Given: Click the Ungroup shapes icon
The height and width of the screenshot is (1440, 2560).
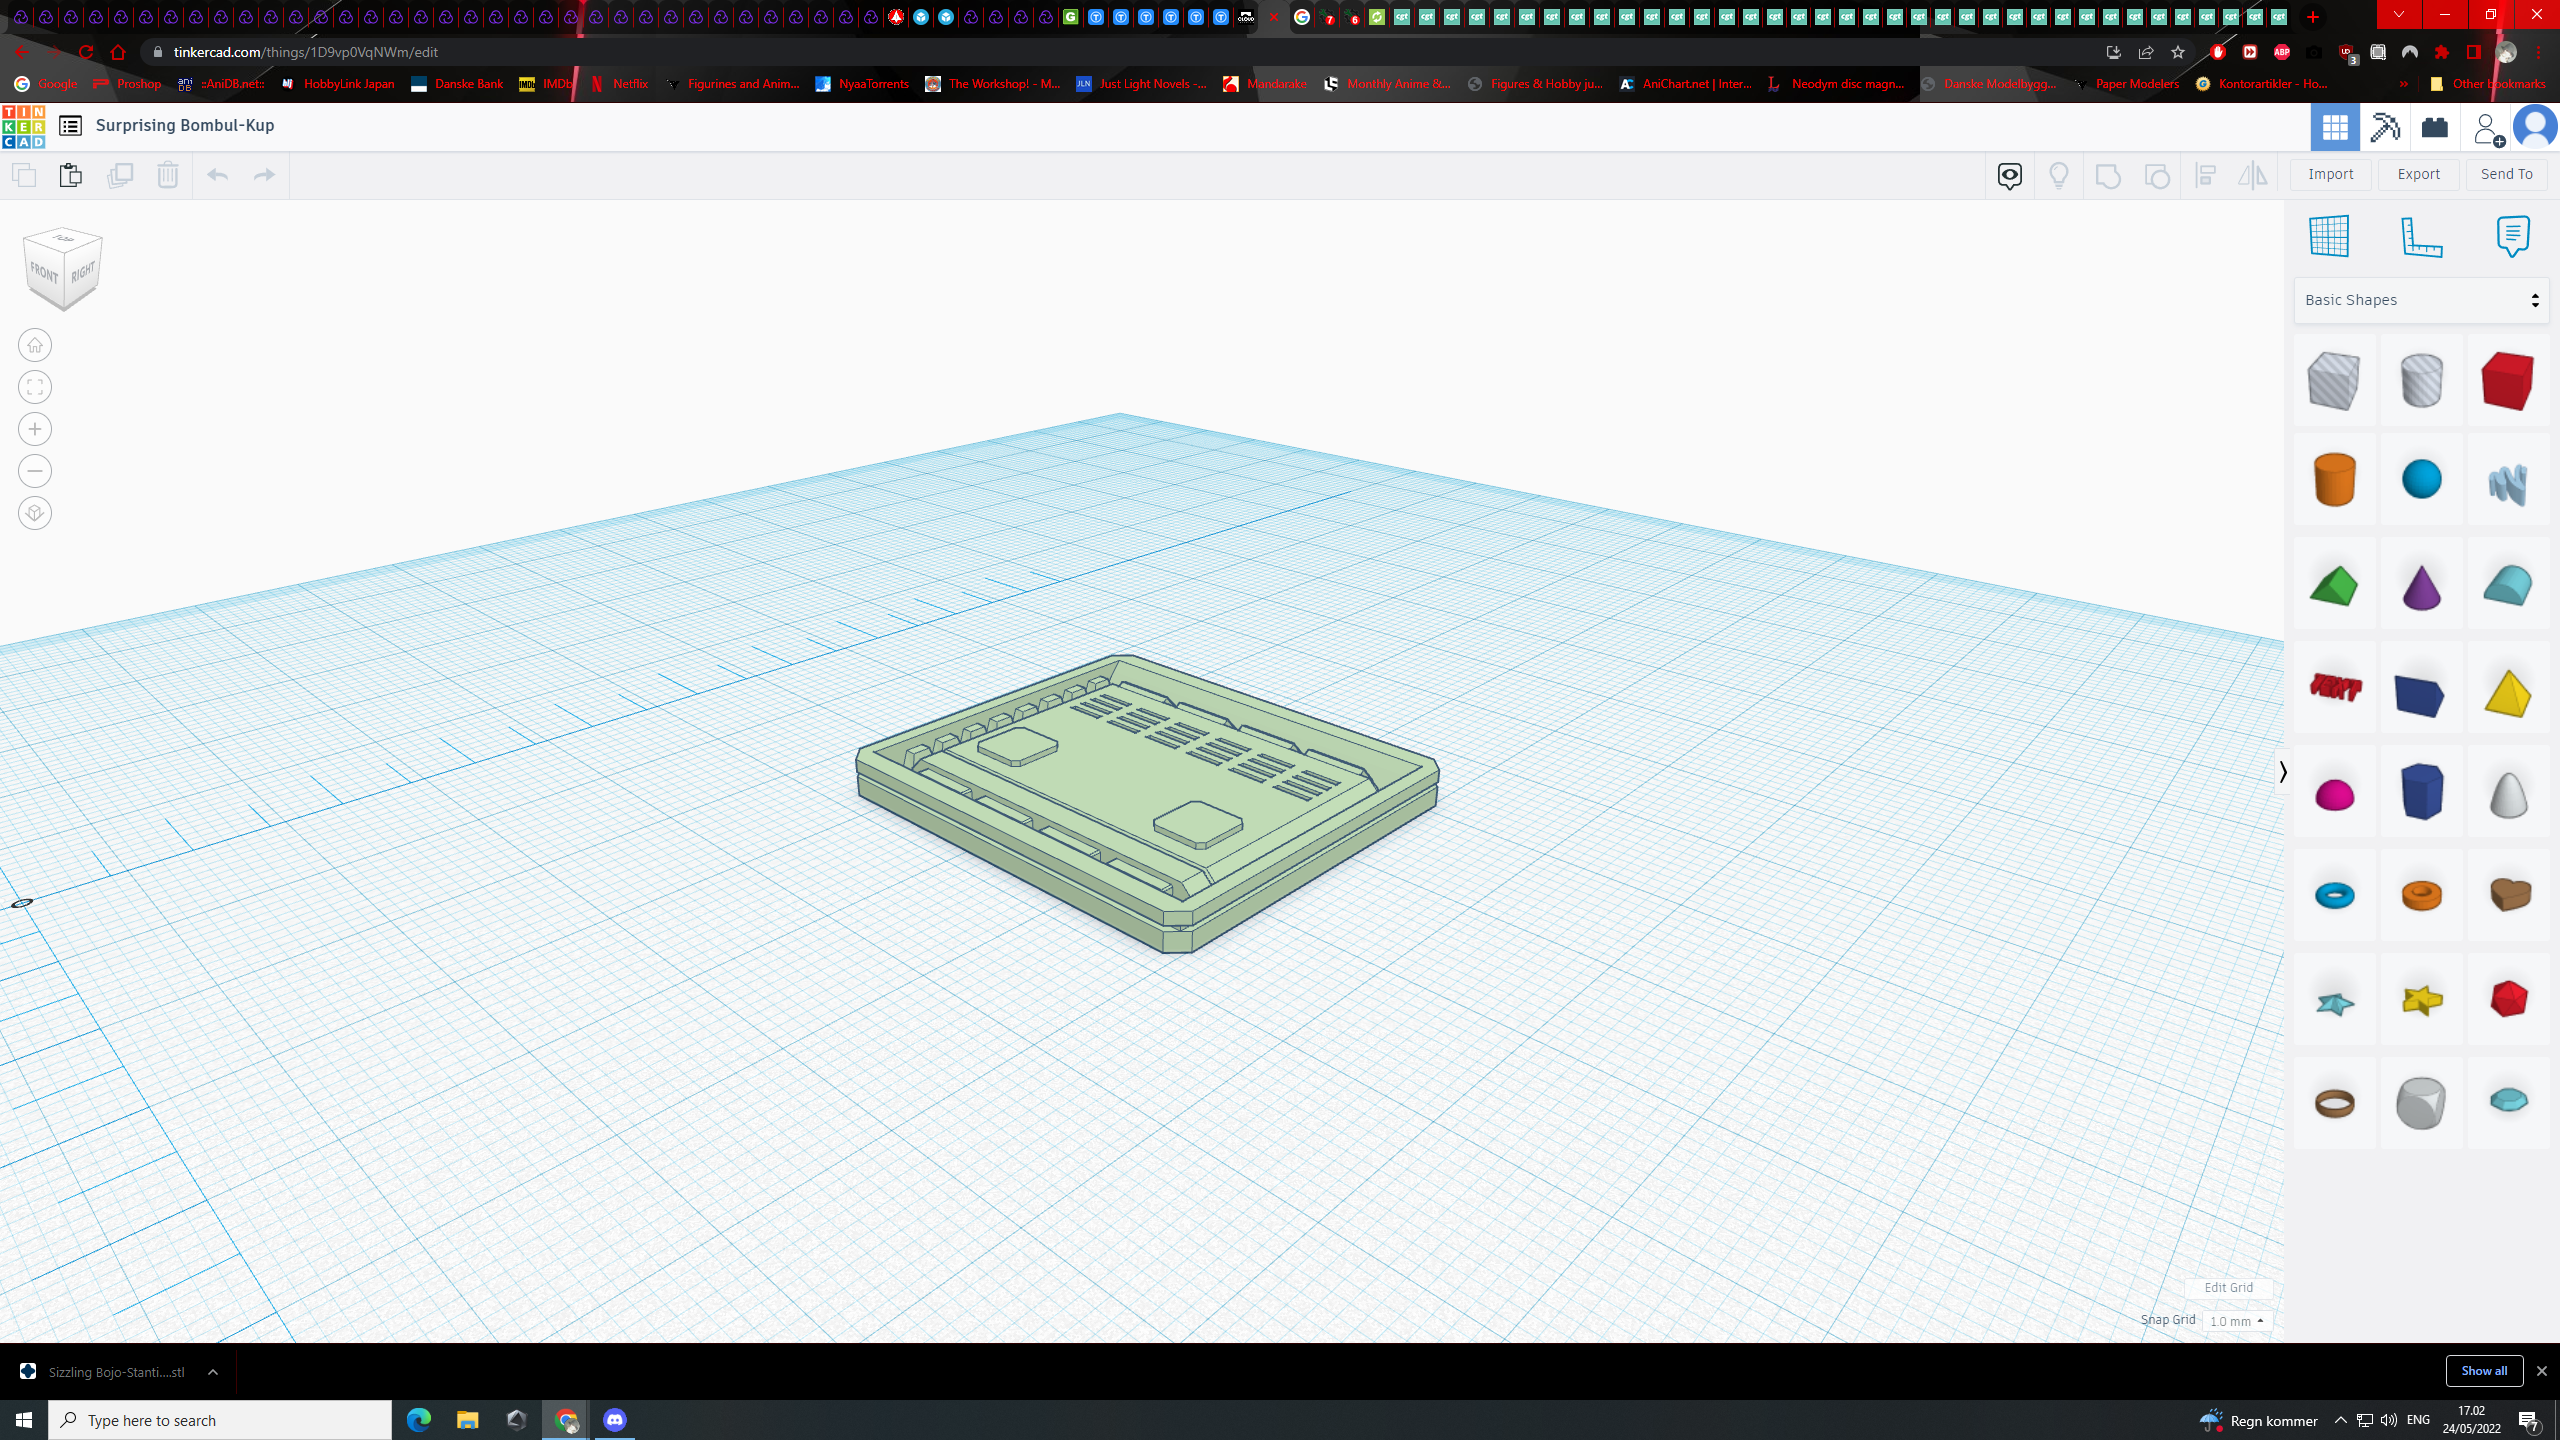Looking at the screenshot, I should pos(2156,176).
